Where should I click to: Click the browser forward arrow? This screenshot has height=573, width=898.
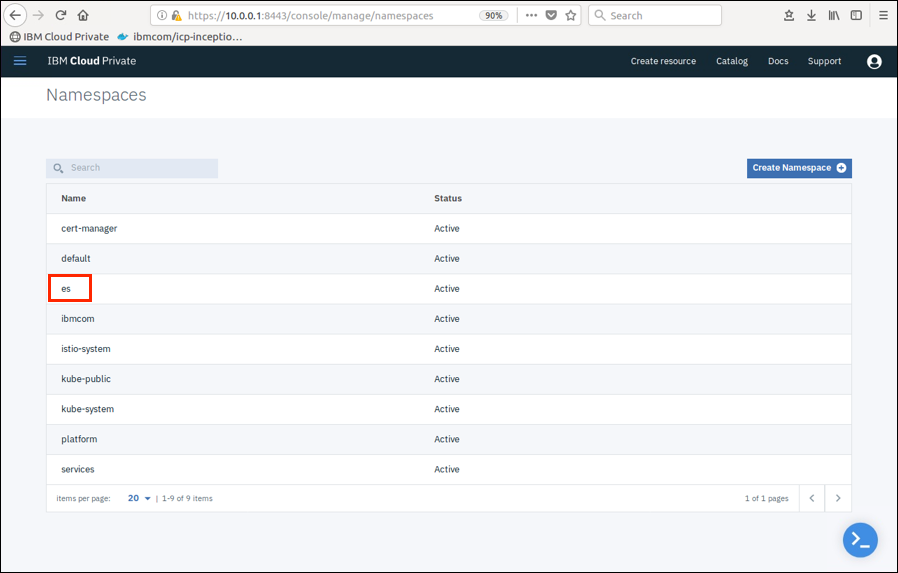point(38,15)
